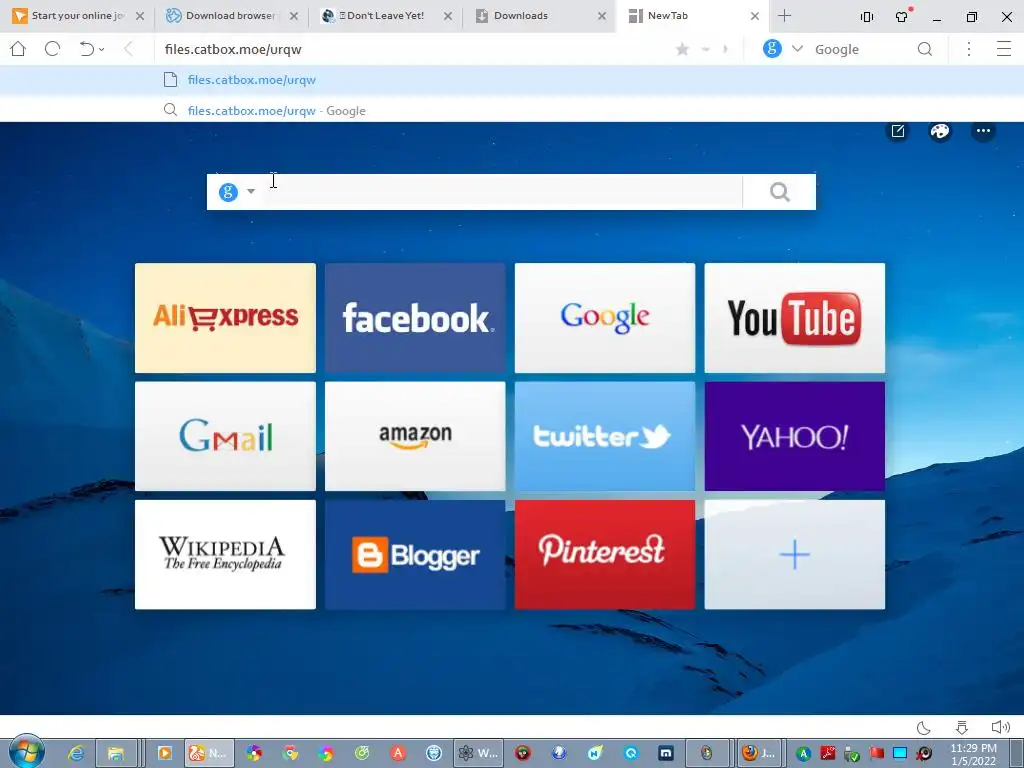Click the address bar showing files.catbox.moe/urqw
Viewport: 1024px width, 768px height.
click(411, 50)
